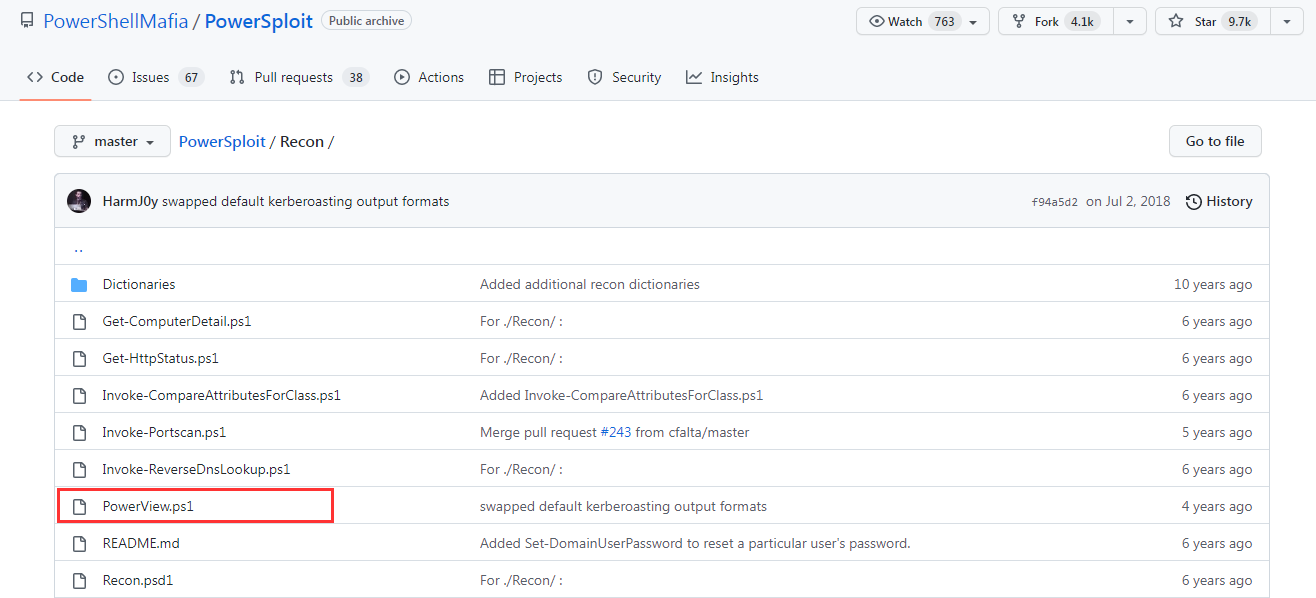Viewport: 1316px width, 598px height.
Task: Open HarmJ0y's avatar
Action: (79, 201)
